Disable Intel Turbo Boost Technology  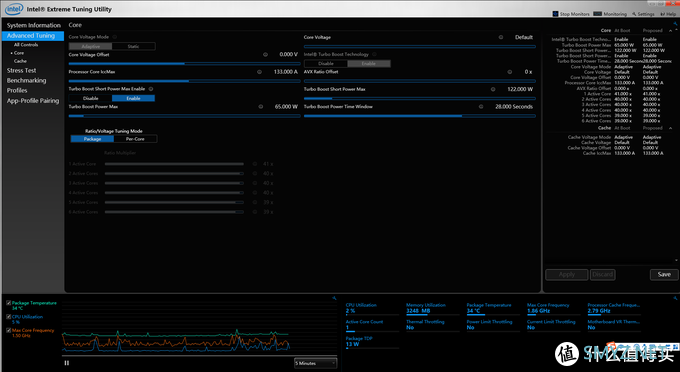[x=326, y=64]
